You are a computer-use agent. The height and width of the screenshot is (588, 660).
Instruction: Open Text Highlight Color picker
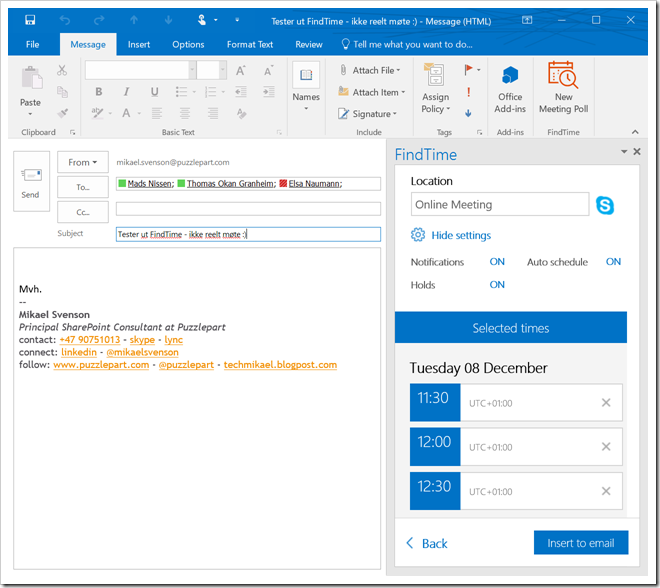(111, 113)
